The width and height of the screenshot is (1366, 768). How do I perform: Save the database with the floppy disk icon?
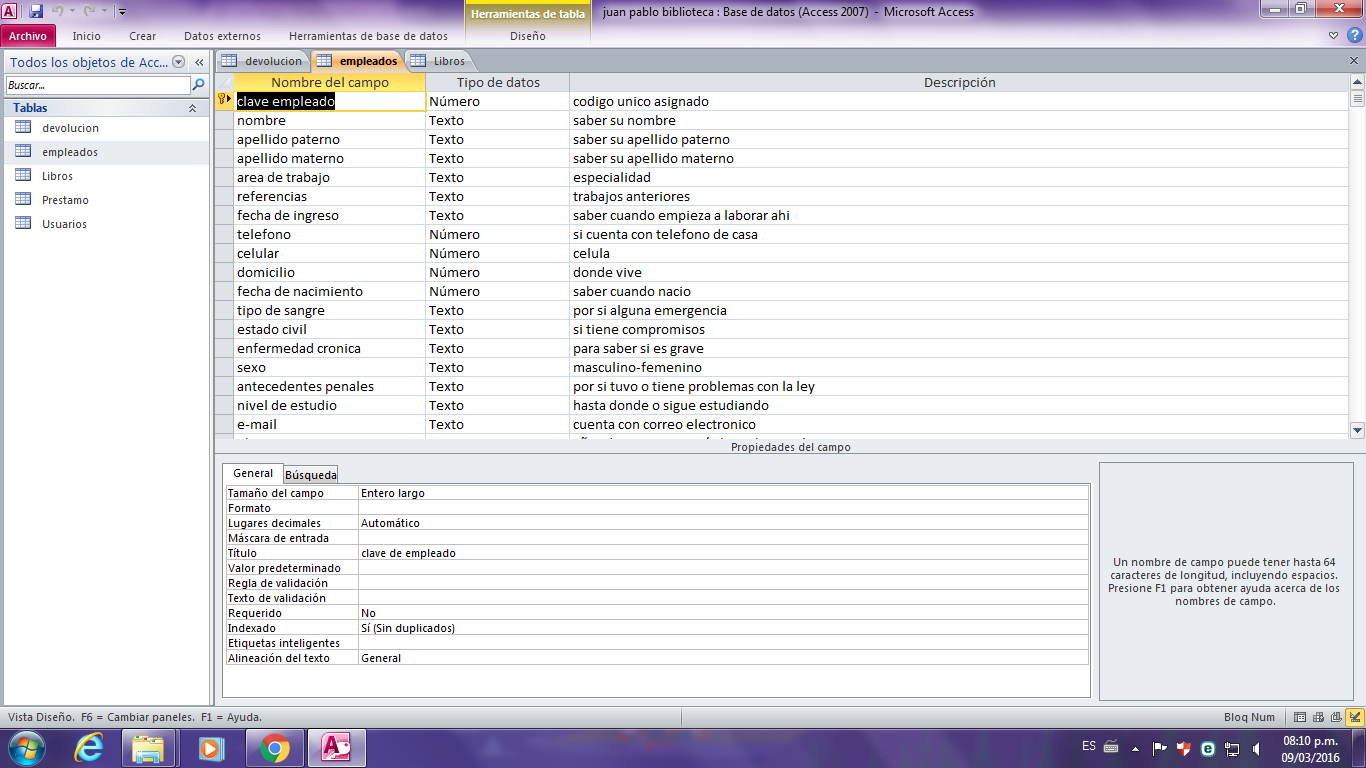[36, 11]
